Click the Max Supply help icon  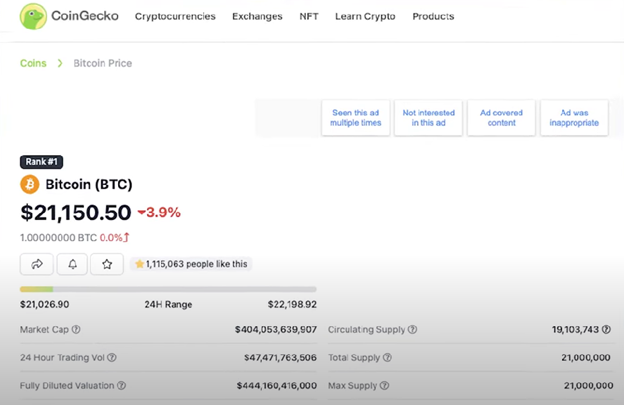coord(384,385)
